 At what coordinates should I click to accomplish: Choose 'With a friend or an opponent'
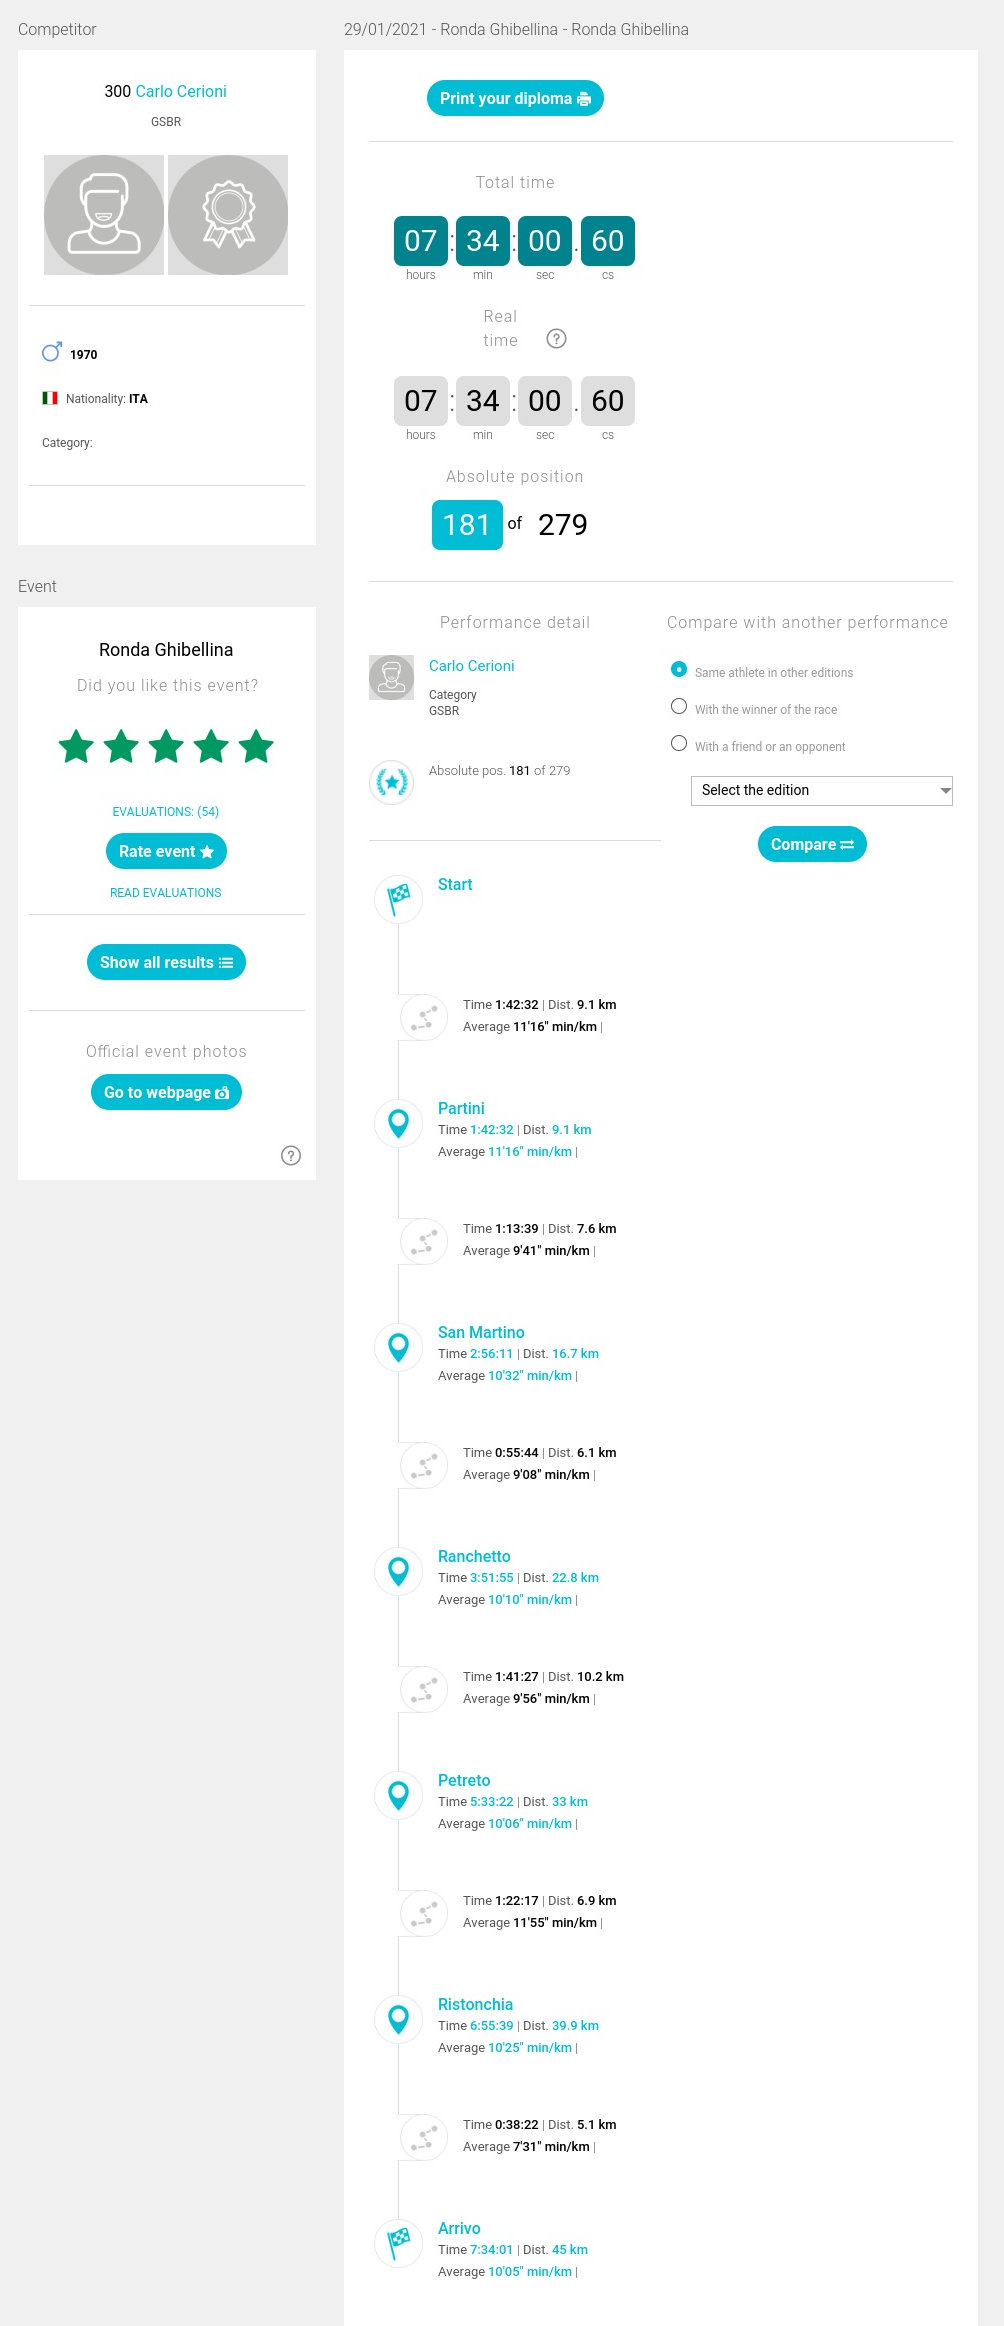(x=679, y=744)
